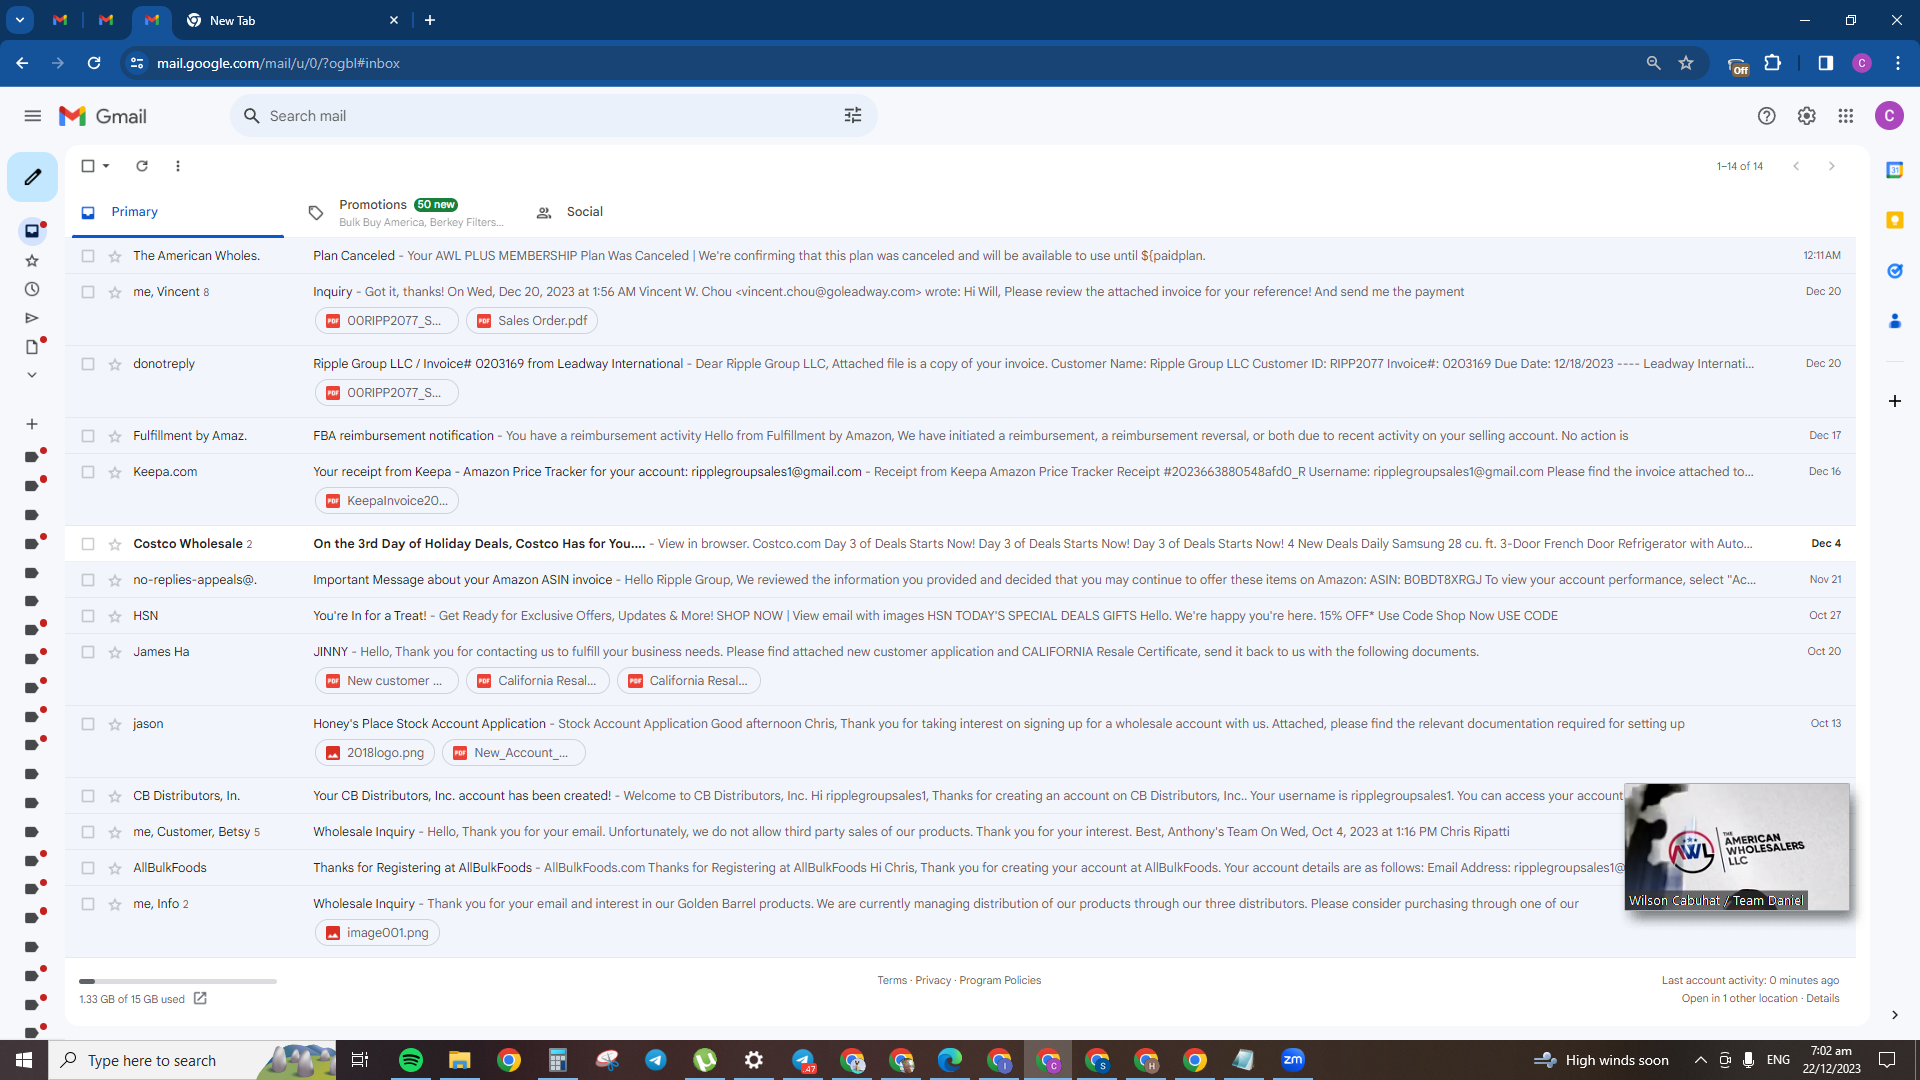Open Google Calendar side panel
This screenshot has height=1080, width=1920.
pyautogui.click(x=1895, y=170)
